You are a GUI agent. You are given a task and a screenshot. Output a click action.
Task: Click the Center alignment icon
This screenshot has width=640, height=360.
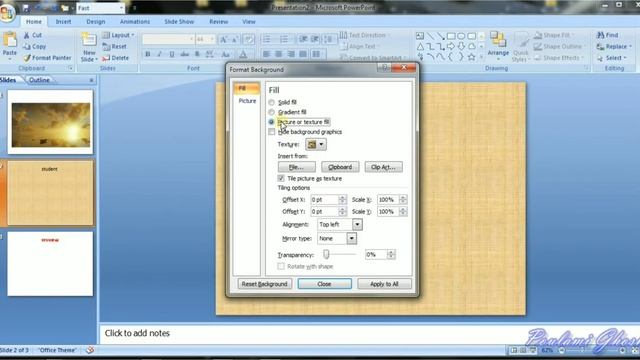coord(279,54)
